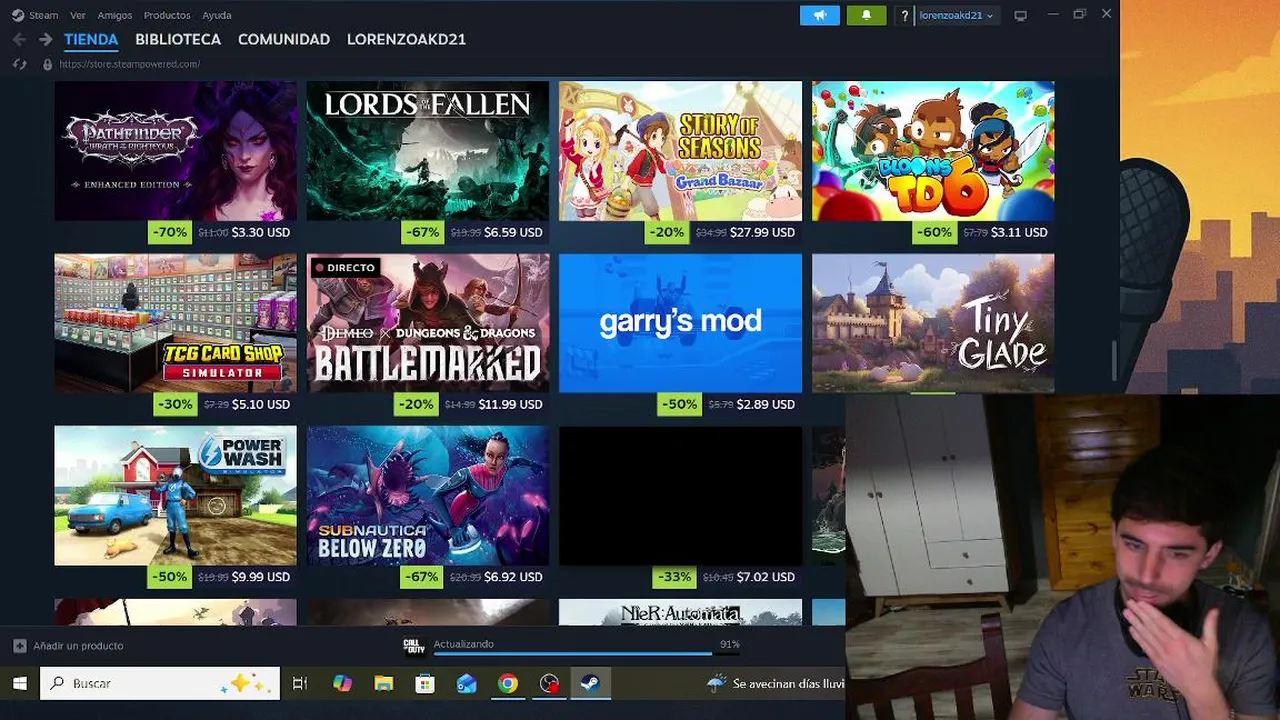
Task: Switch to the COMUNIDAD tab
Action: 284,39
